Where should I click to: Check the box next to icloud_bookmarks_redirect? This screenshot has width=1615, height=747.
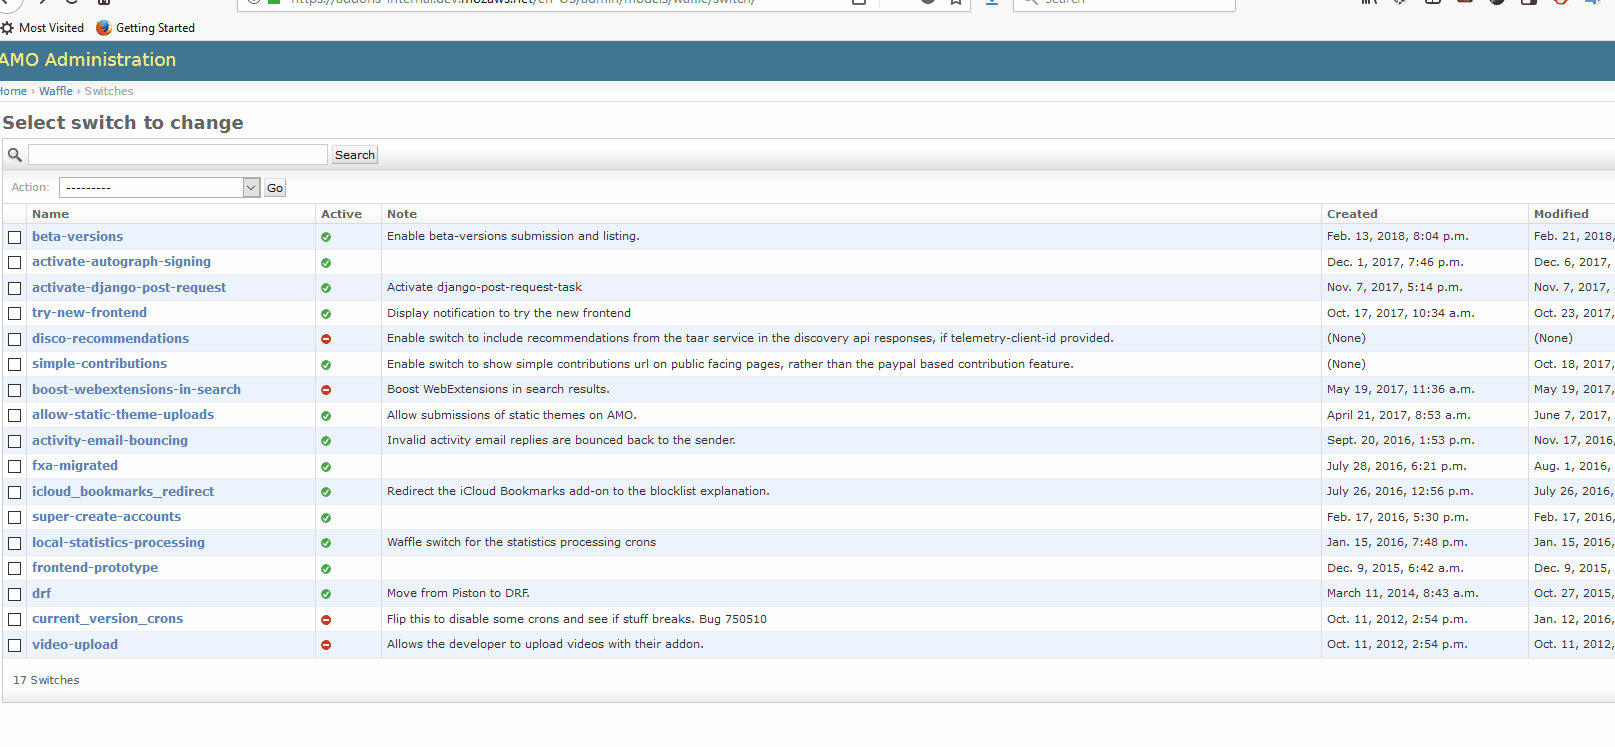15,493
